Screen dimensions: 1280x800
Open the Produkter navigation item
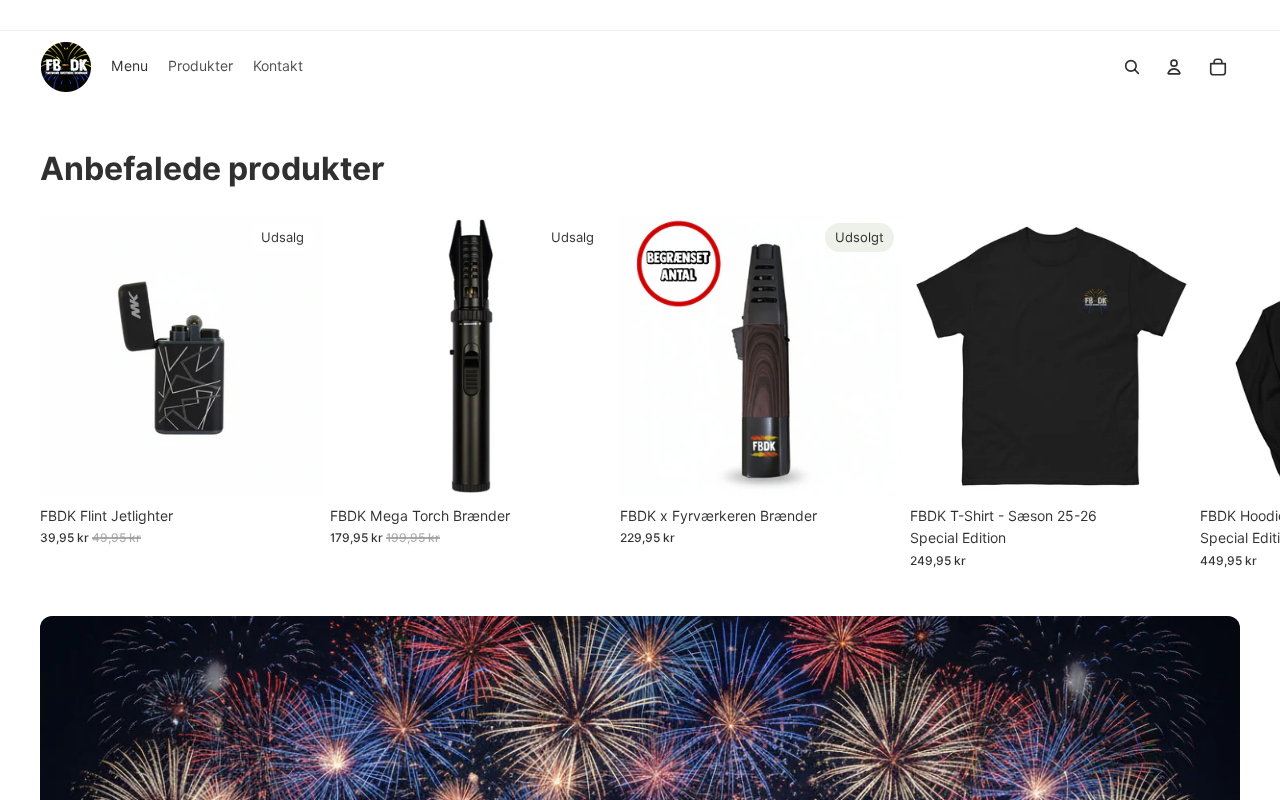200,66
